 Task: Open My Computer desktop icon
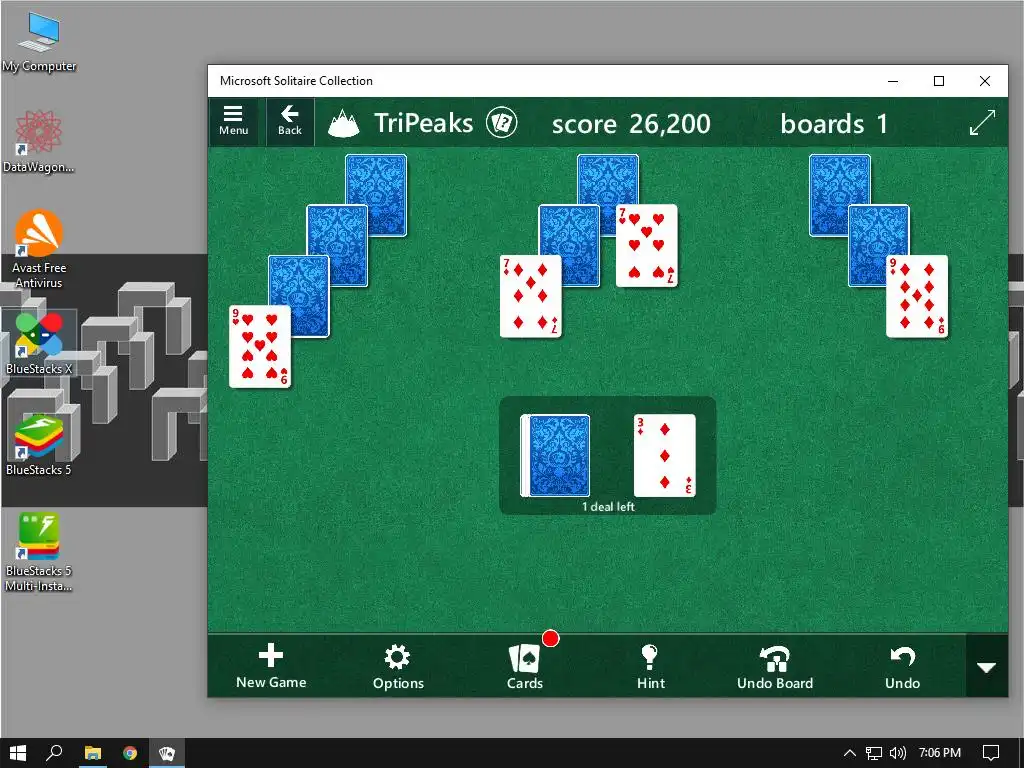(39, 41)
